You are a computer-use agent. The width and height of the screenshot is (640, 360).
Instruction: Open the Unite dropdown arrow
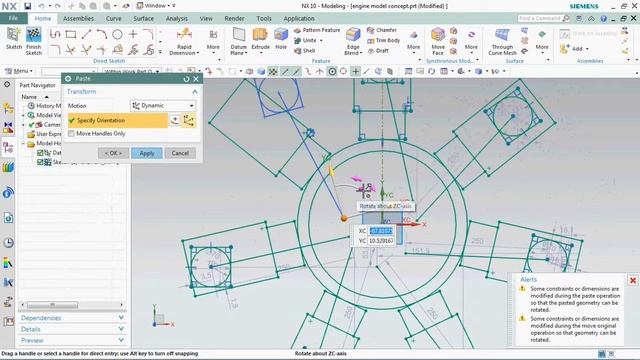coord(321,40)
